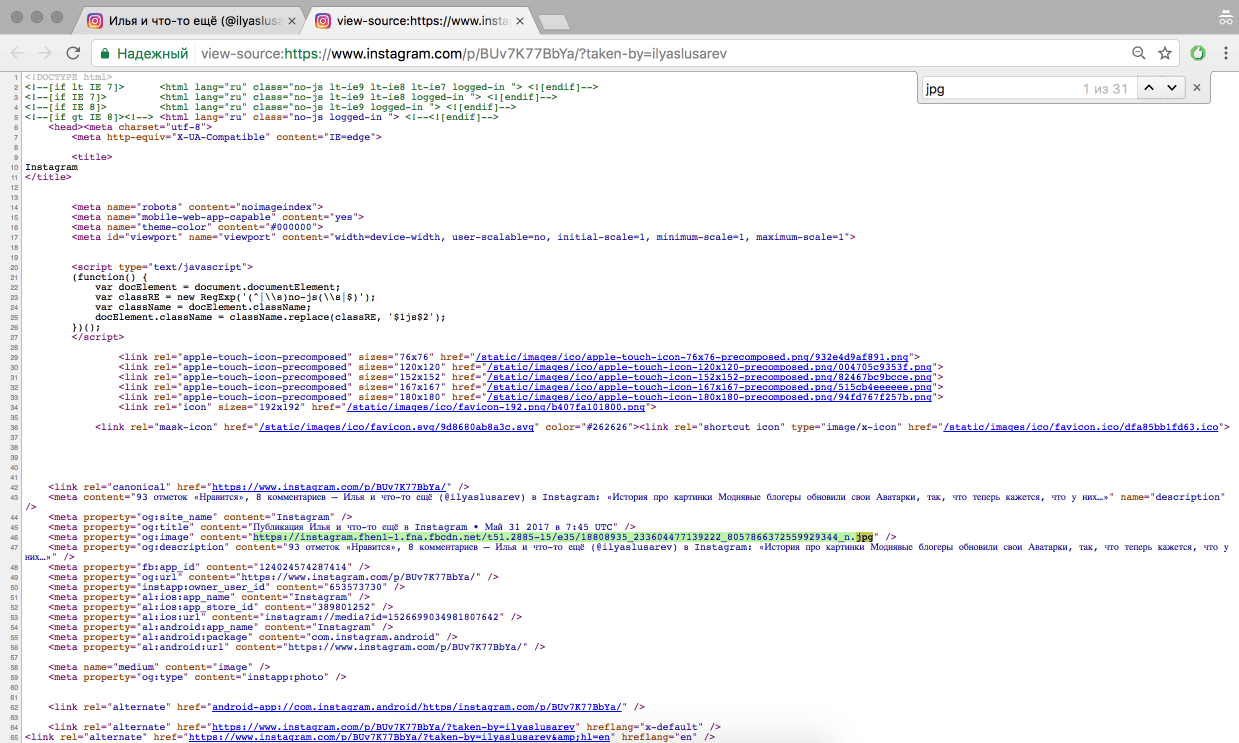Go forward with the forward arrow
1239x743 pixels.
[45, 53]
